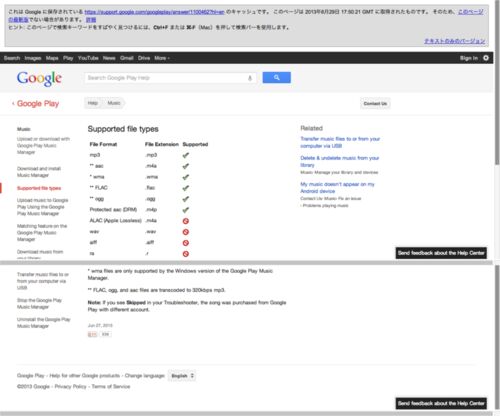
Task: Click the green checkmark in the wma row
Action: point(186,177)
